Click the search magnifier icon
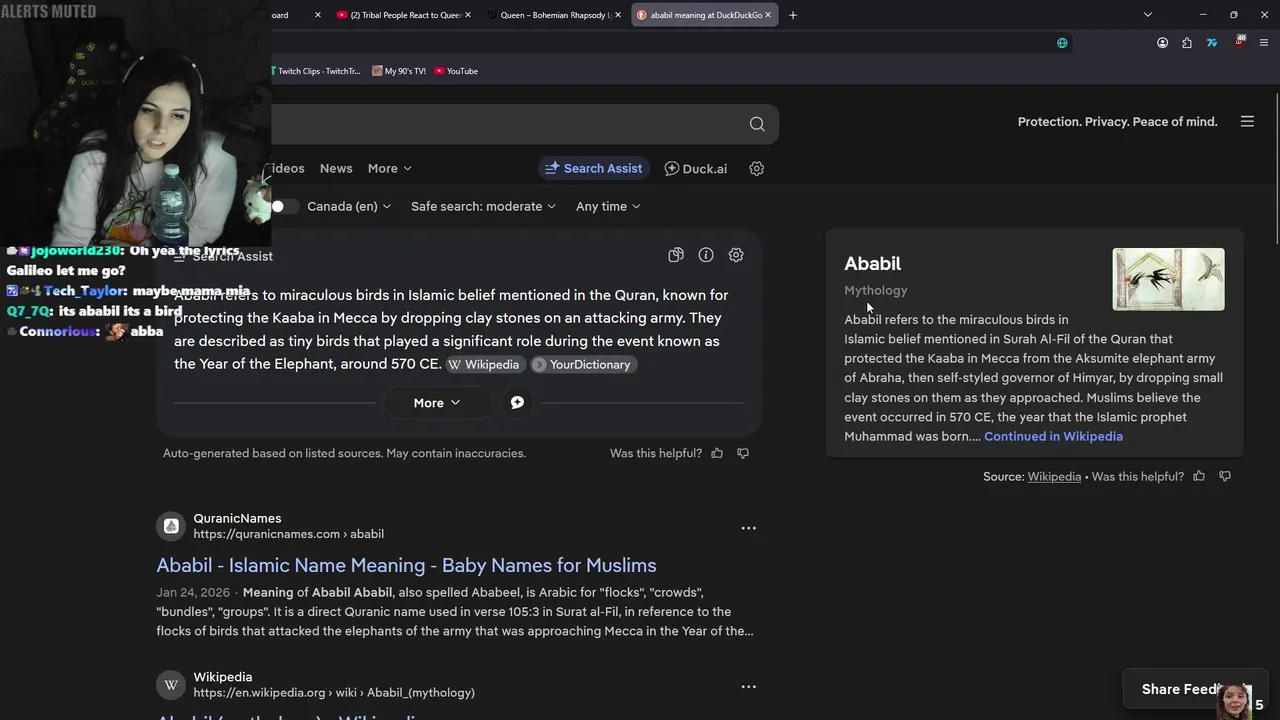 click(x=757, y=124)
